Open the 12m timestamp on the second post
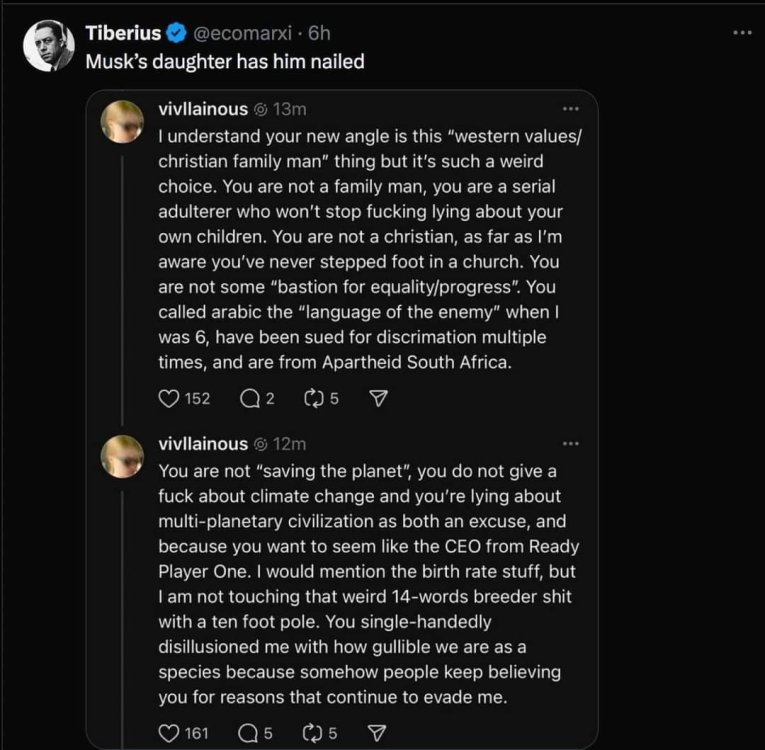The height and width of the screenshot is (750, 765). [x=290, y=444]
